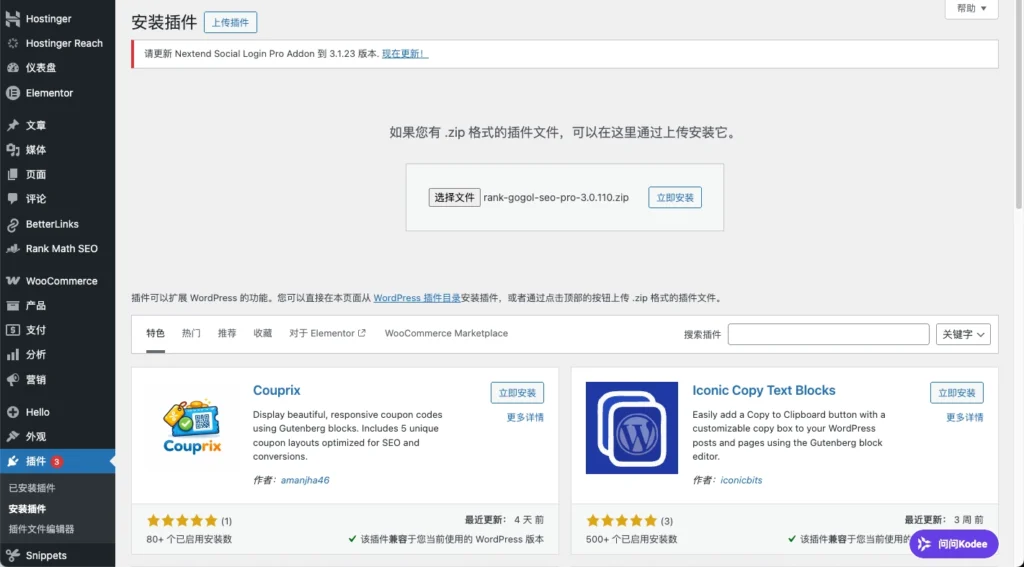1024x567 pixels.
Task: Click the plugin update count badge 3
Action: (x=57, y=462)
